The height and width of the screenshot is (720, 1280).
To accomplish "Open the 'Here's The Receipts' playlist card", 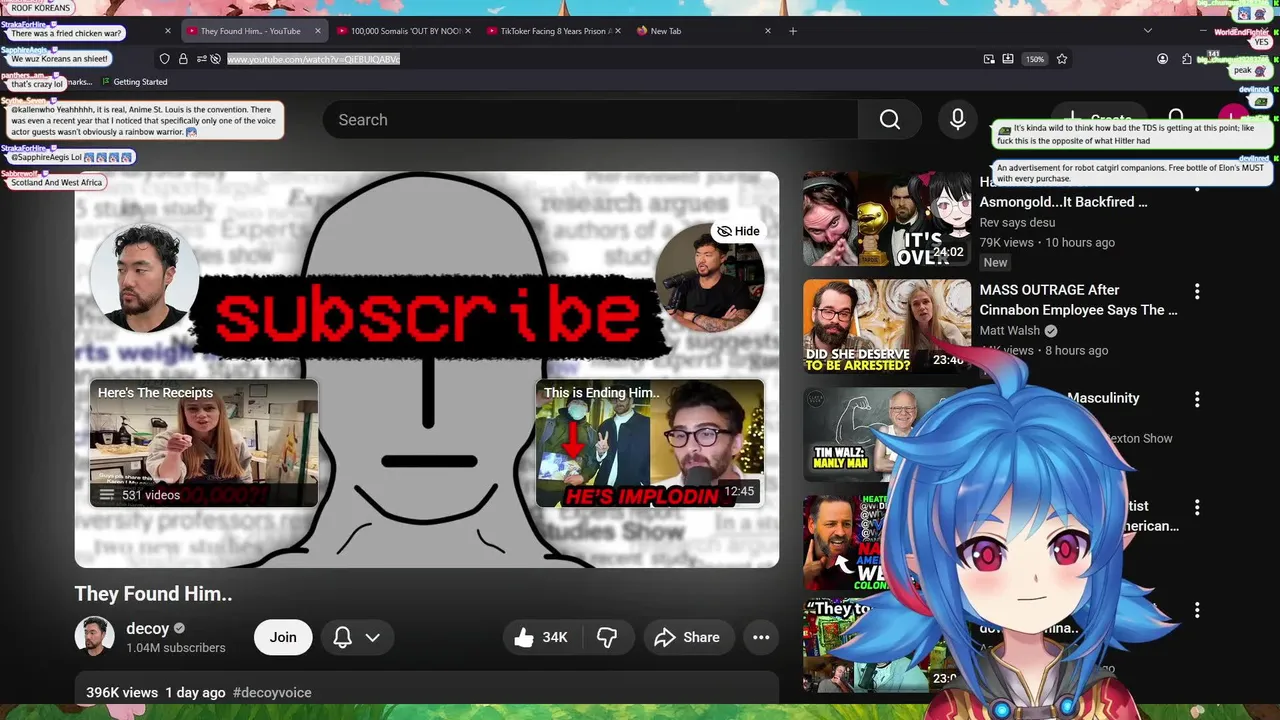I will 204,443.
